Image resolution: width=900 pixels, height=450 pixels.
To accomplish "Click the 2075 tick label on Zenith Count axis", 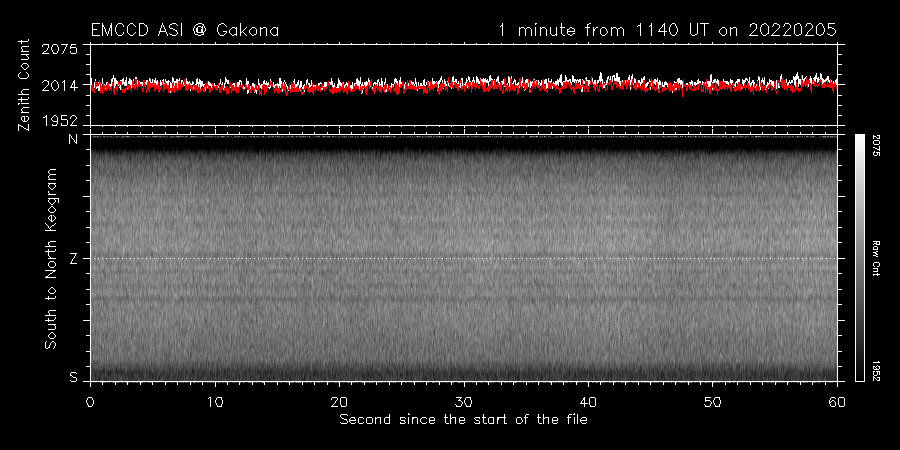I will point(59,50).
